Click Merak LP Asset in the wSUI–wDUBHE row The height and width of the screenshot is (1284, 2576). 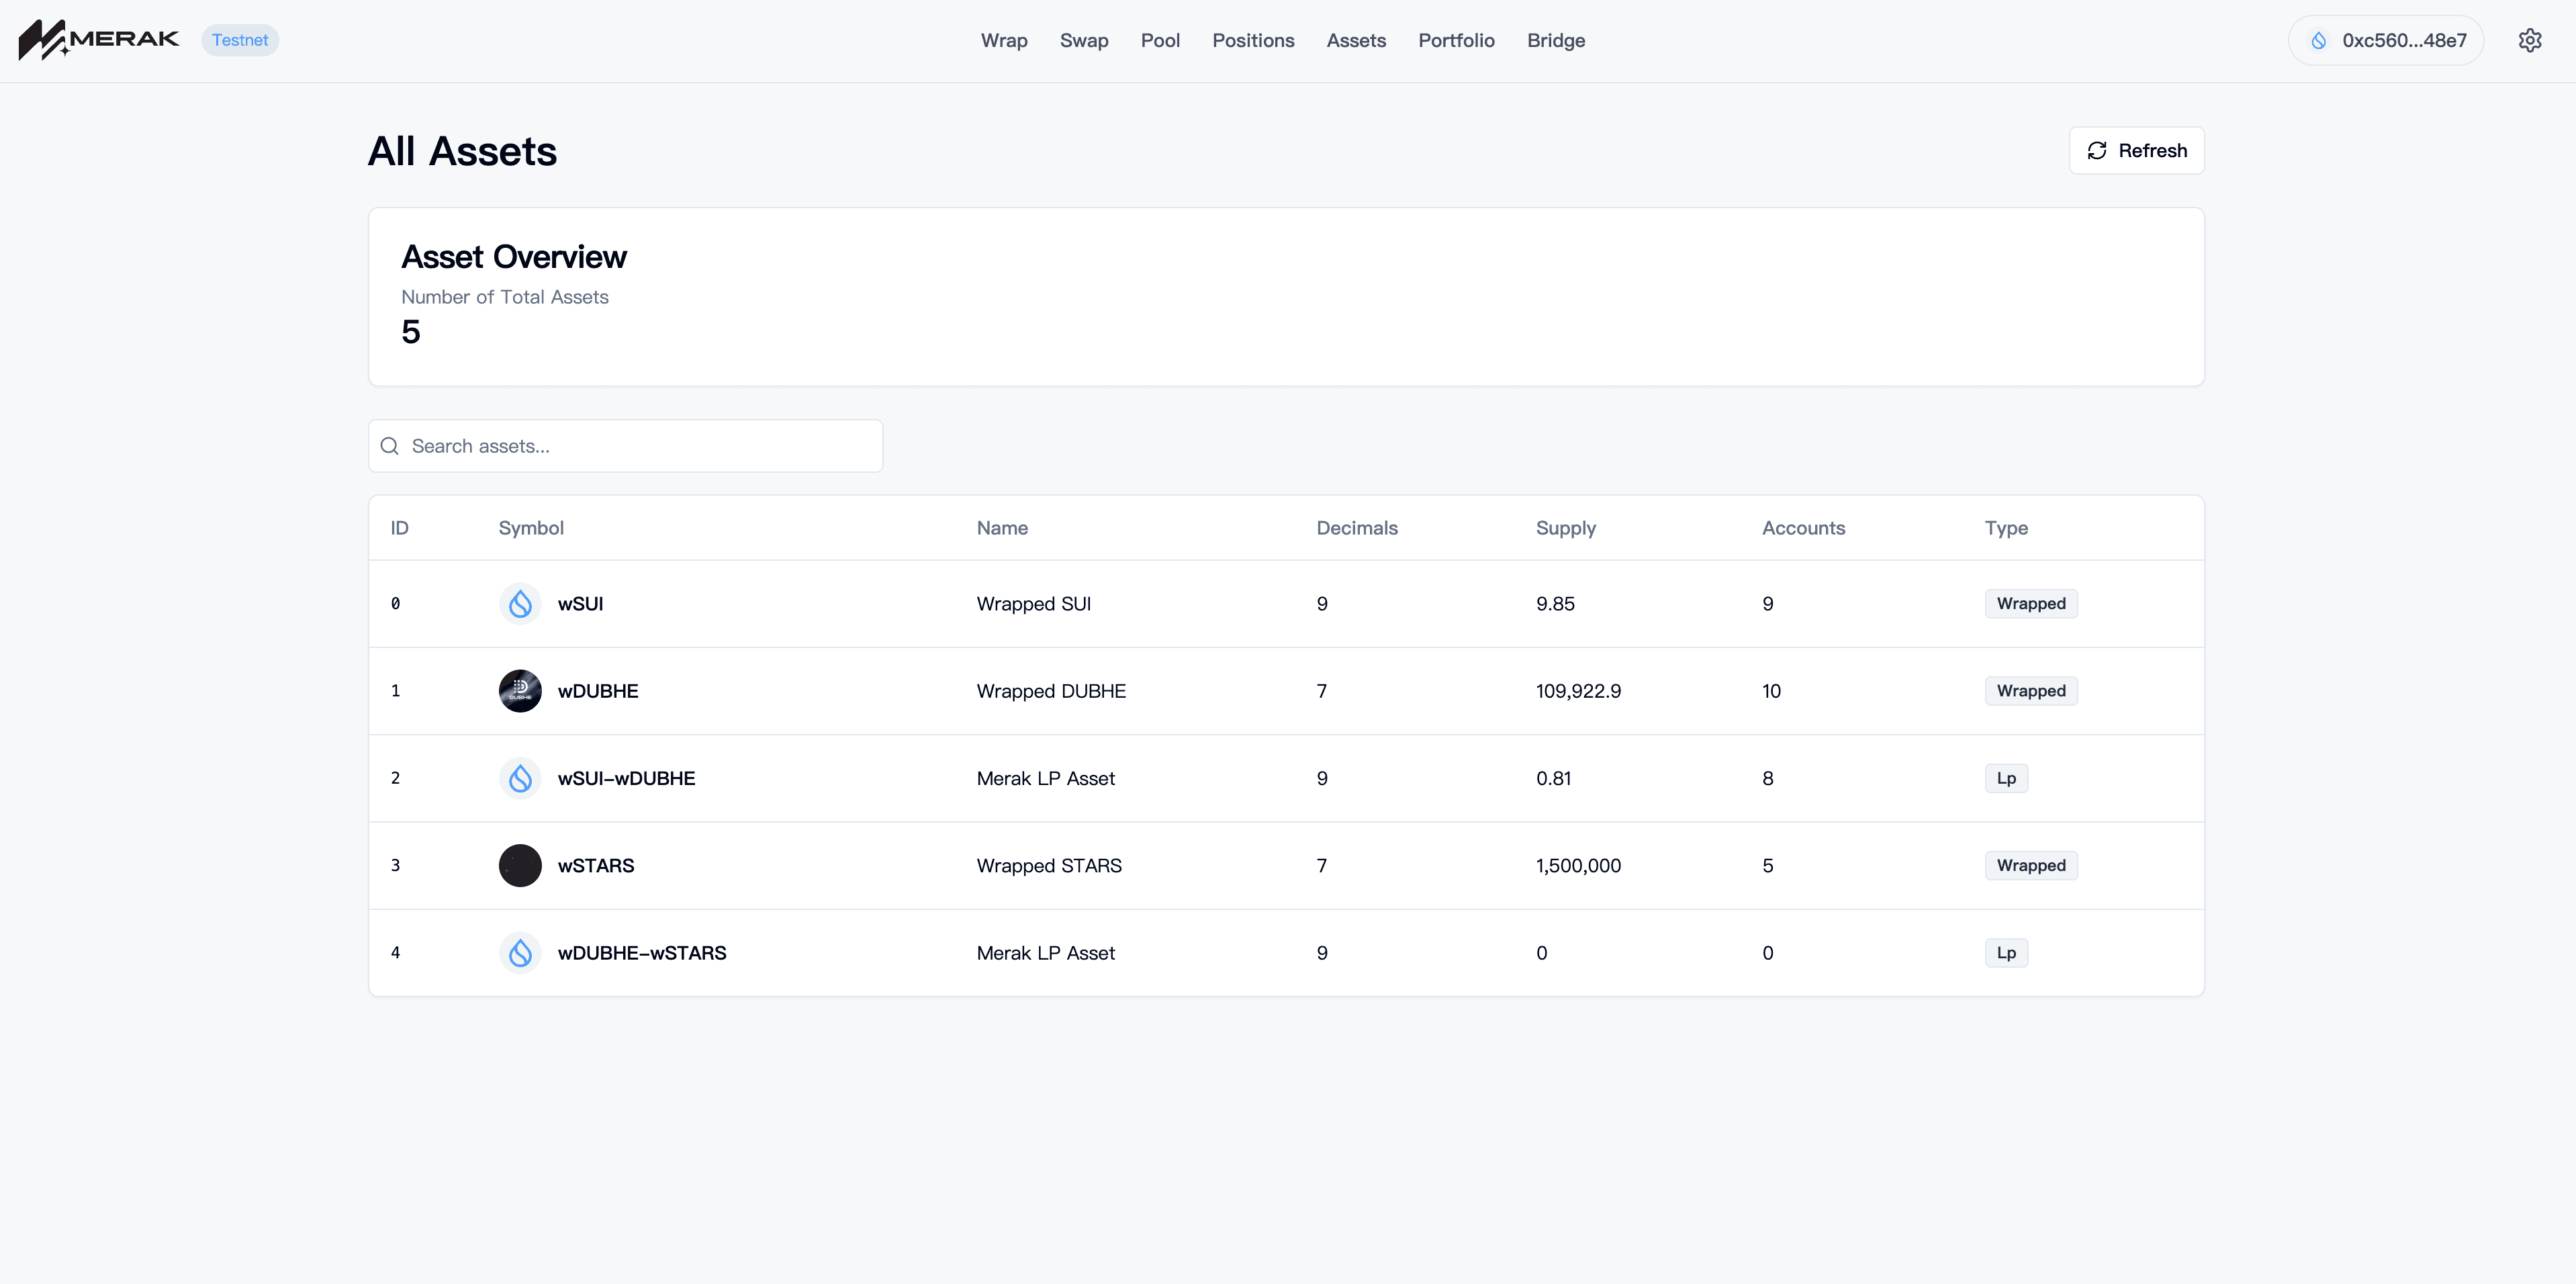[1045, 778]
